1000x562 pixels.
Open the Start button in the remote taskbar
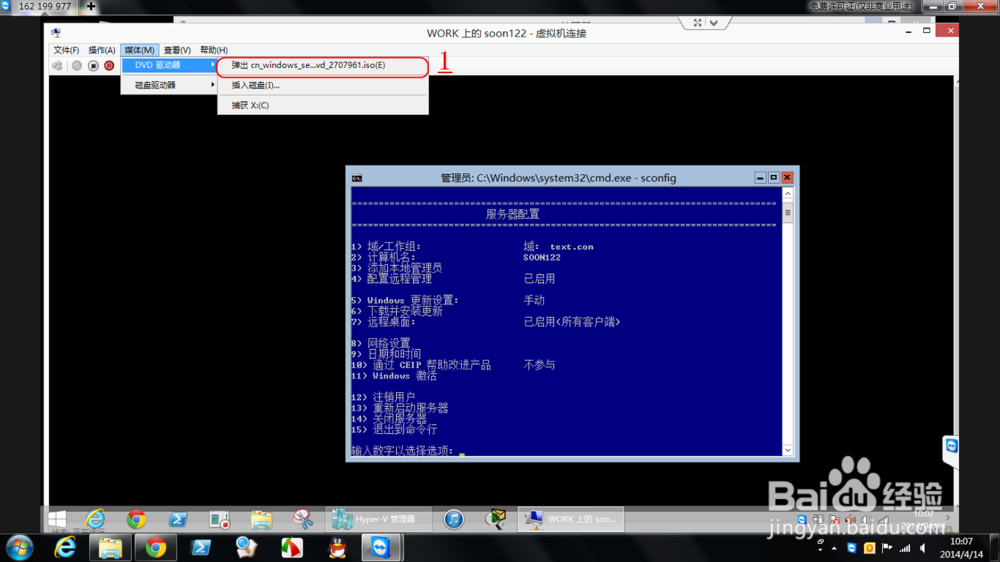57,519
